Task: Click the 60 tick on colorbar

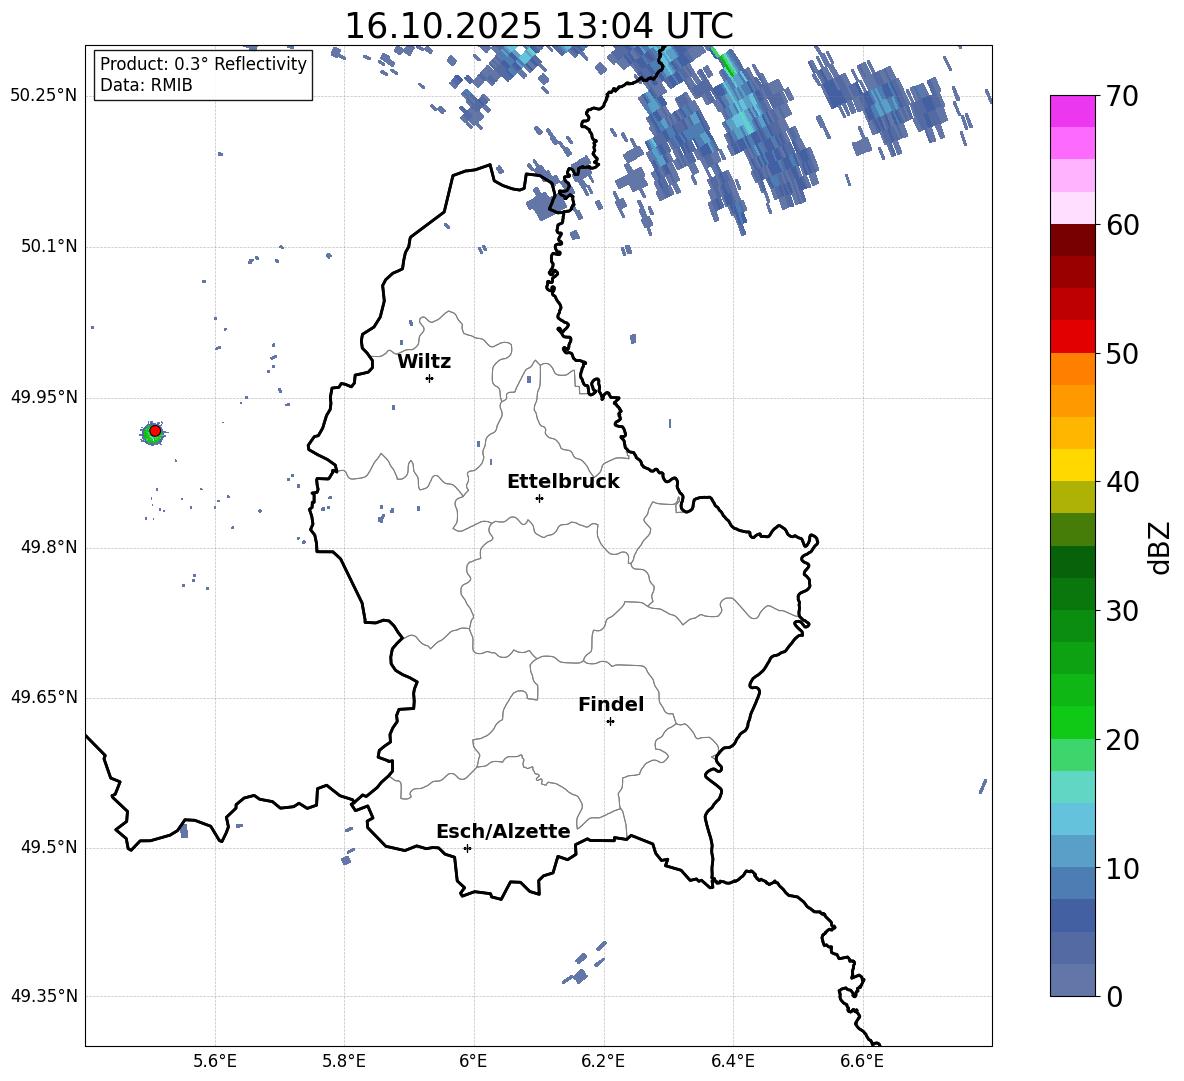Action: [1122, 225]
